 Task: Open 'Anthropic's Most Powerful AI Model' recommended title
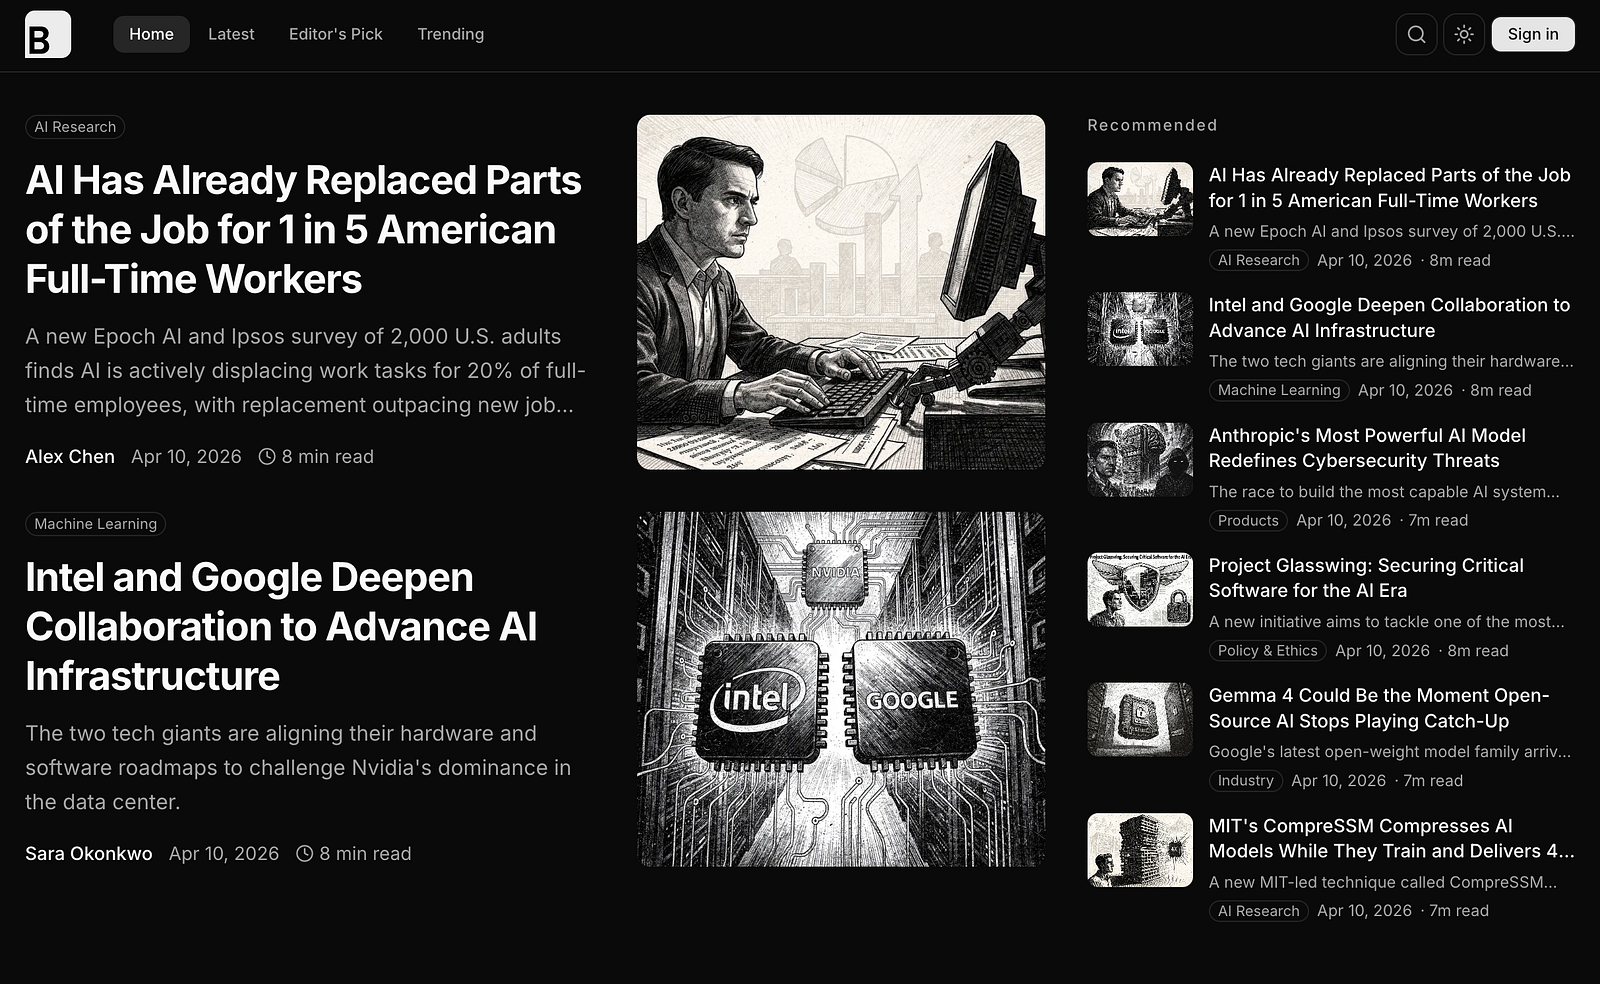[x=1367, y=447]
